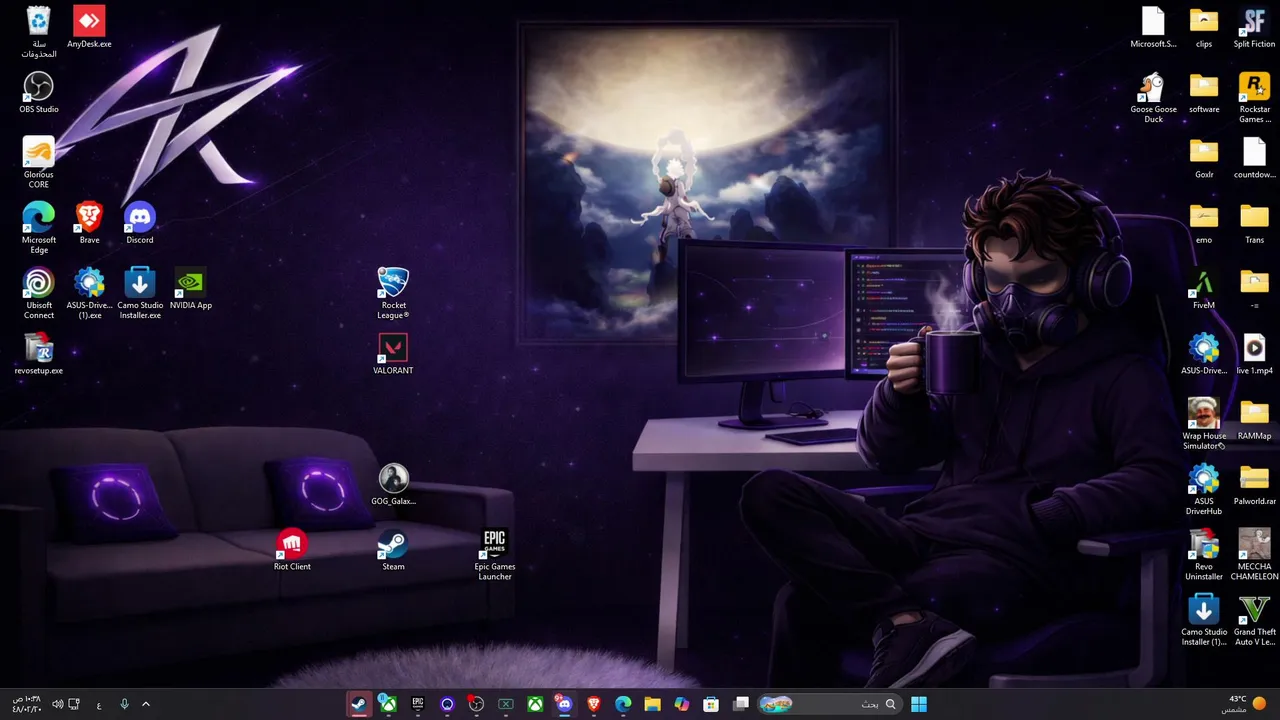The width and height of the screenshot is (1280, 720).
Task: Open Steam from the taskbar
Action: pyautogui.click(x=358, y=704)
